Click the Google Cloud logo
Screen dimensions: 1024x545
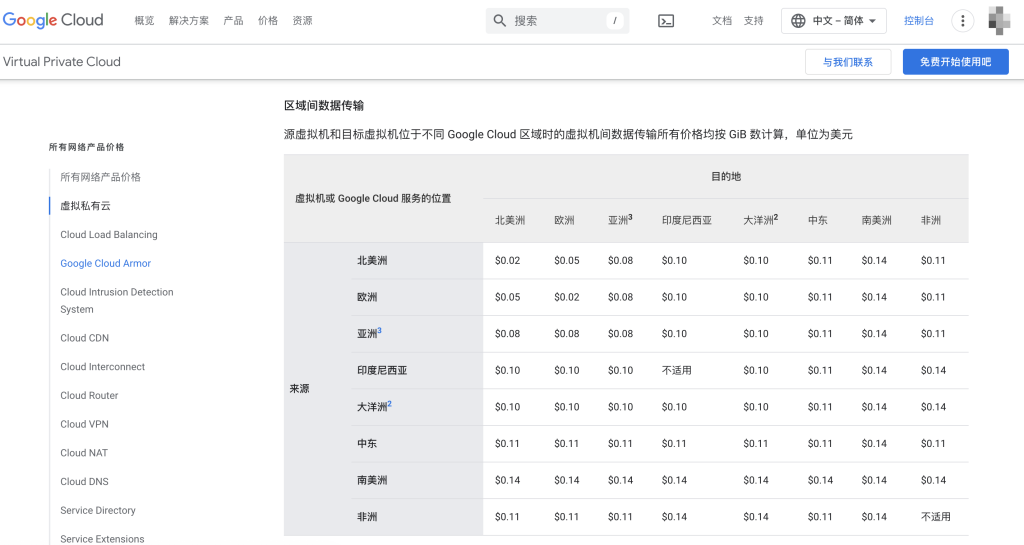[53, 20]
